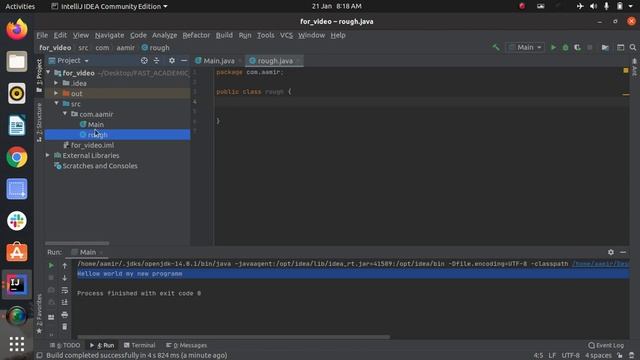Open the VCS menu

click(x=286, y=35)
